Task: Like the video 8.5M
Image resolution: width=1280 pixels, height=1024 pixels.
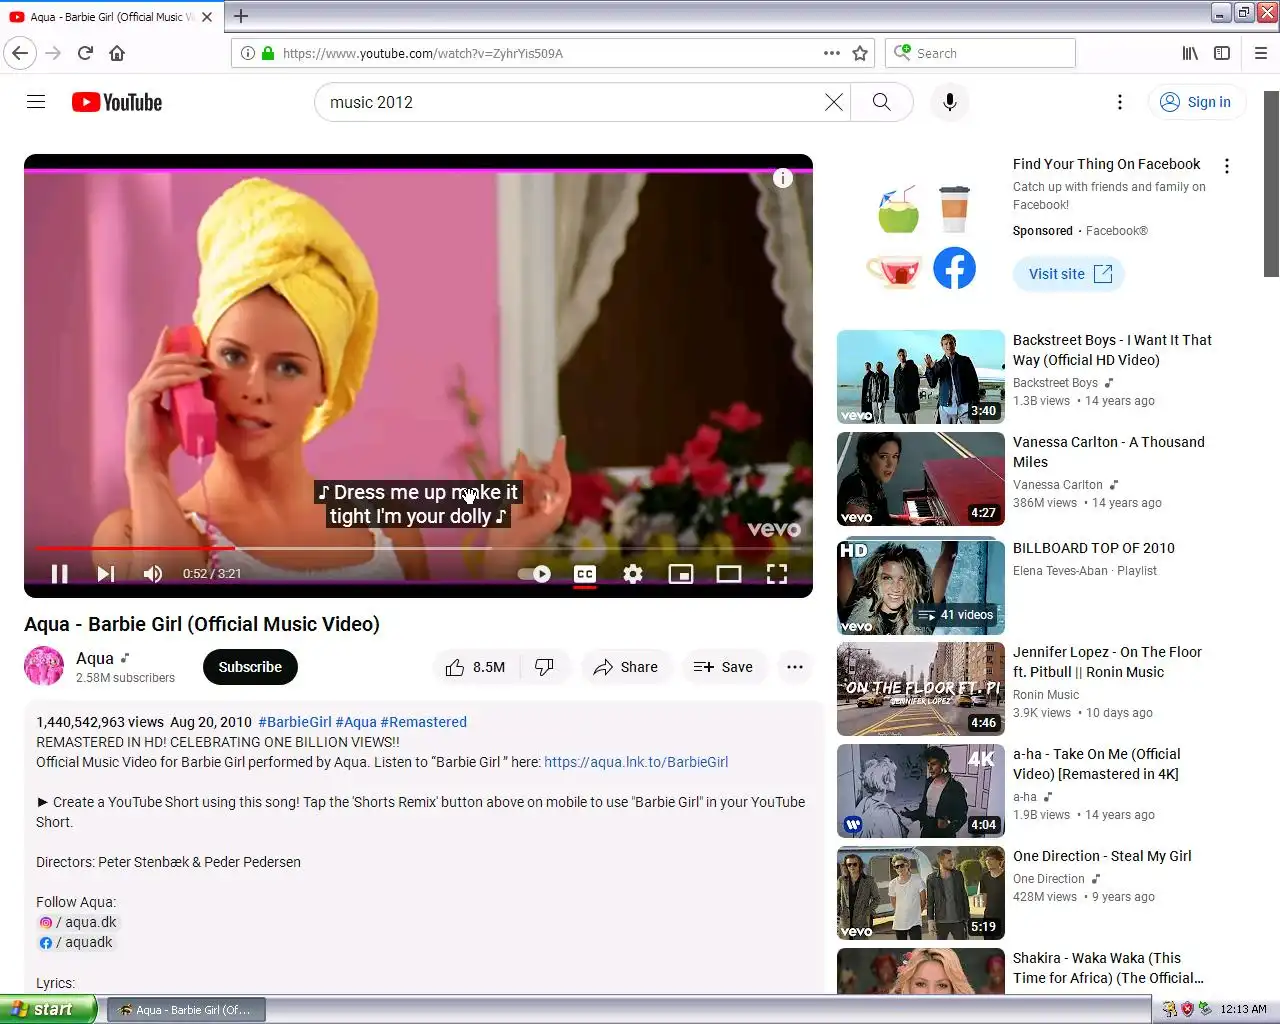Action: [475, 667]
